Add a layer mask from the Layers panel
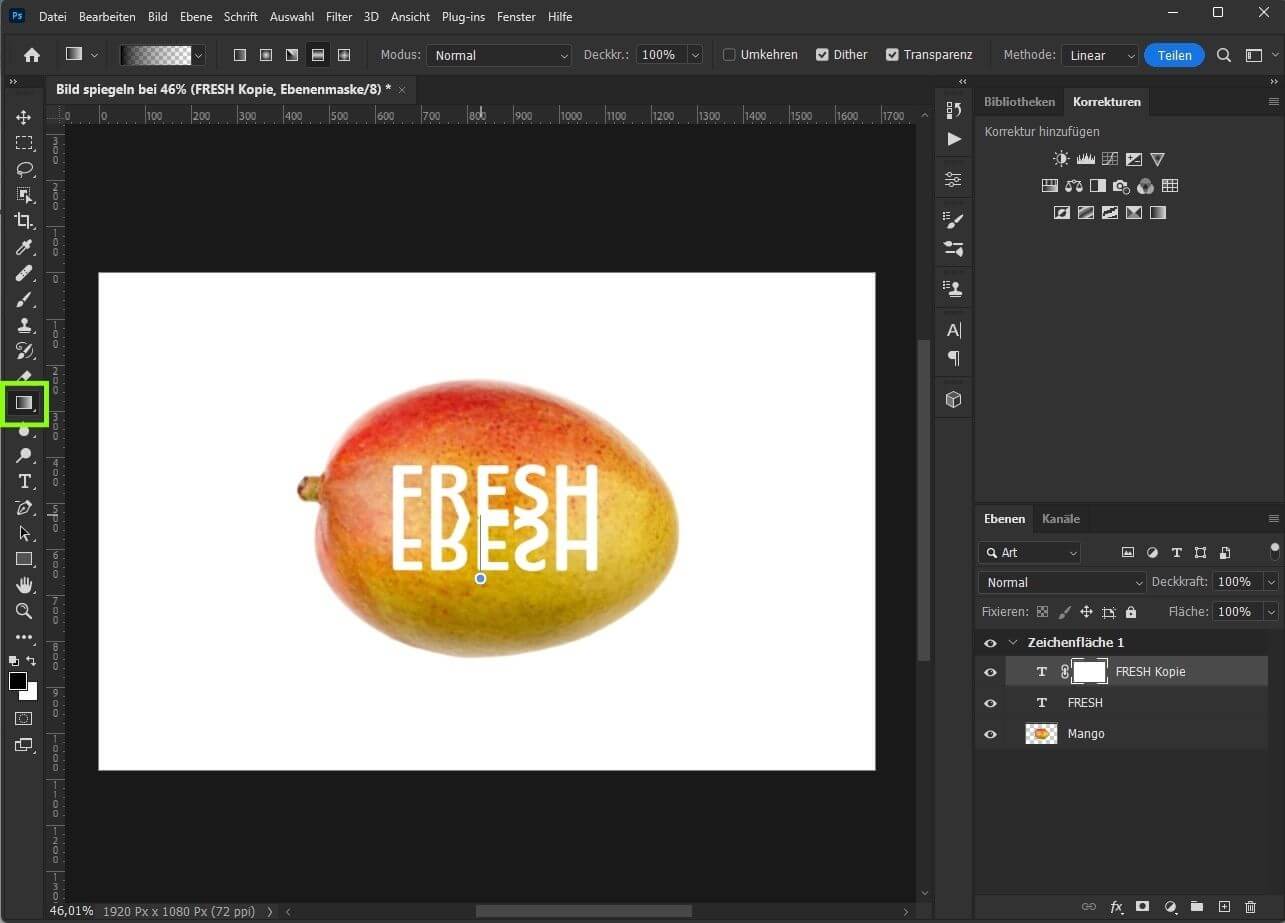This screenshot has height=923, width=1285. click(x=1141, y=907)
